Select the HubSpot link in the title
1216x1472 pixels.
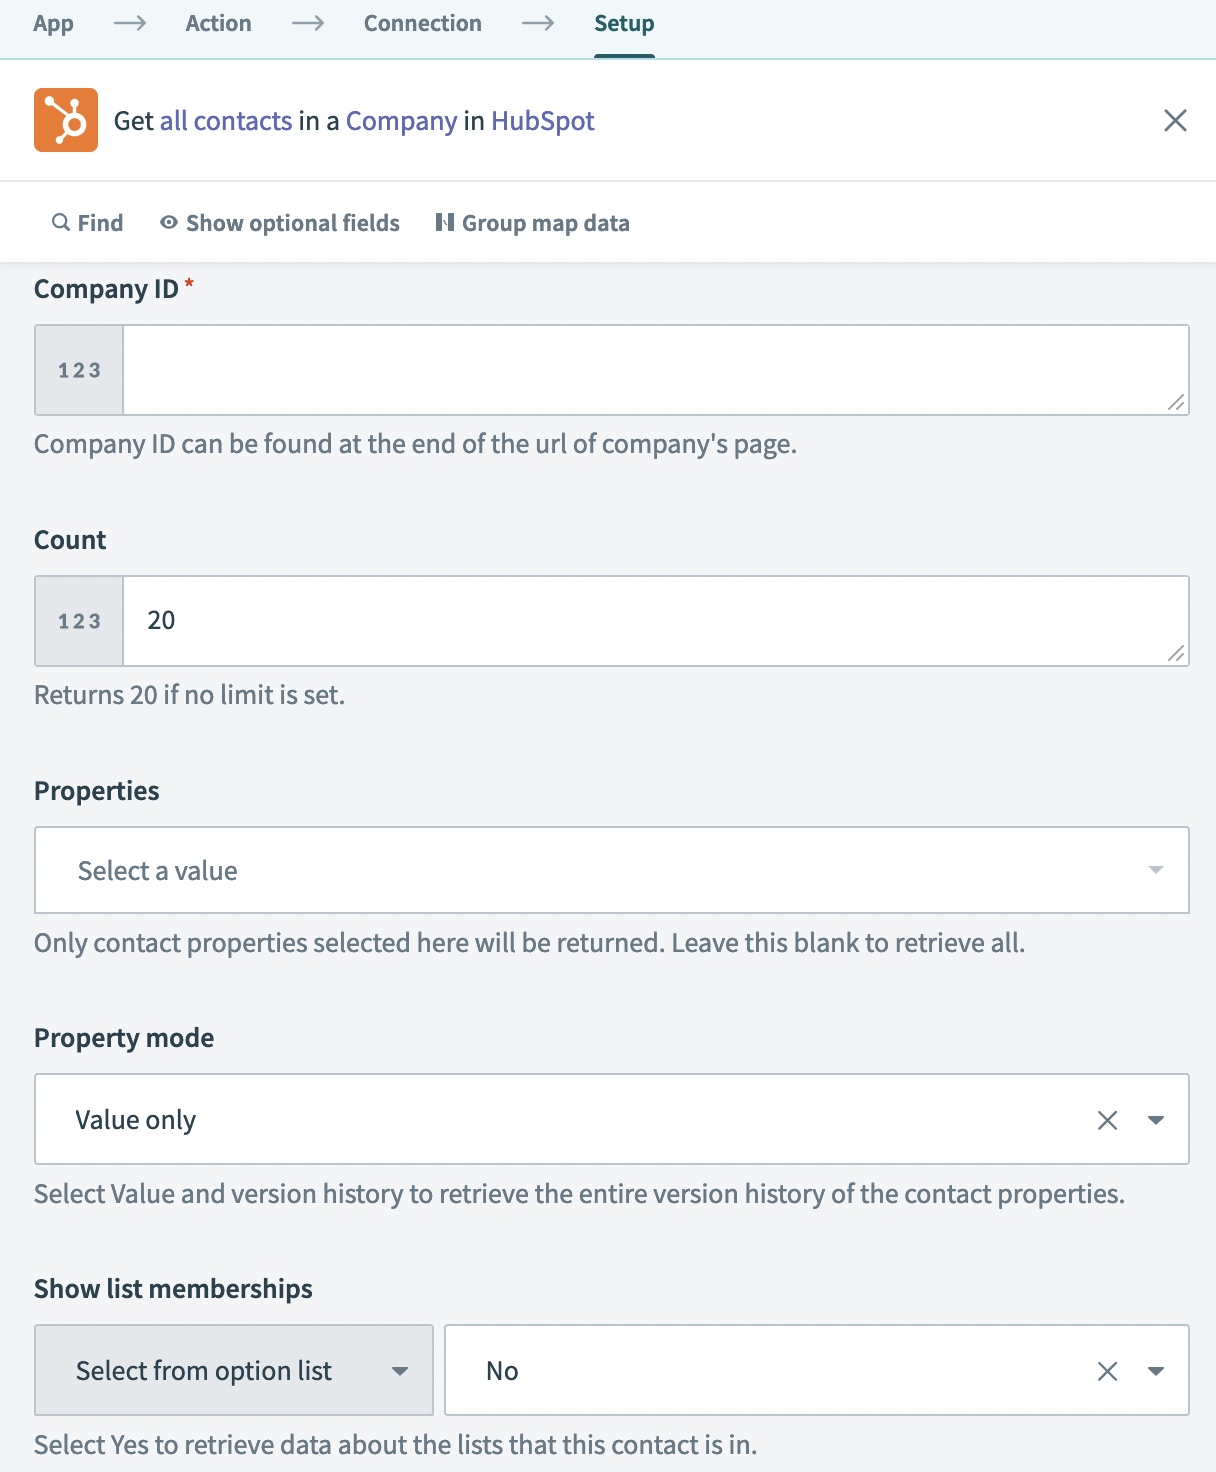point(543,120)
